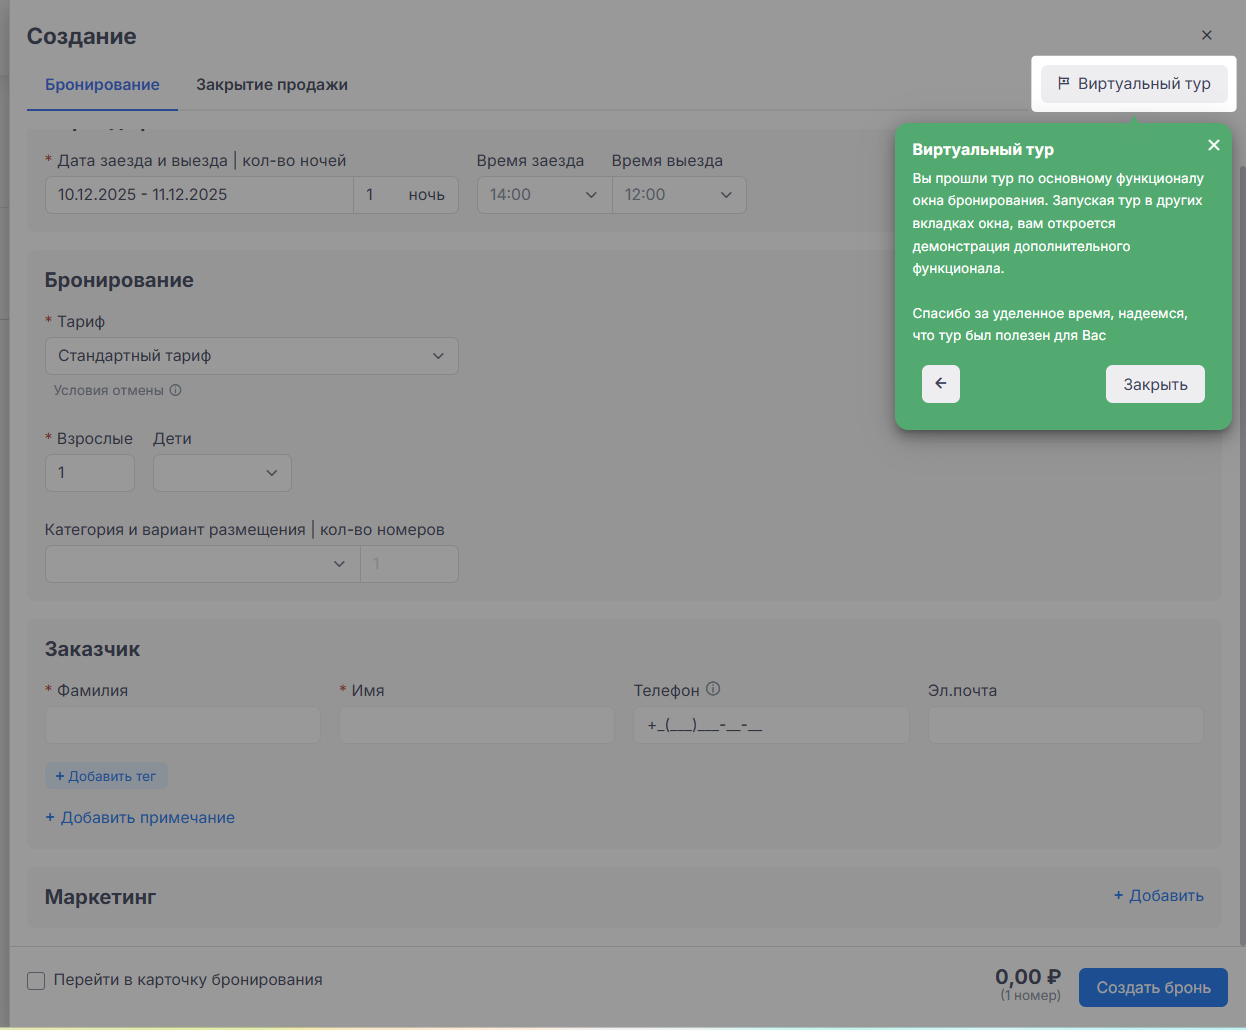The width and height of the screenshot is (1246, 1030).
Task: Select the Бронирование tab
Action: (102, 85)
